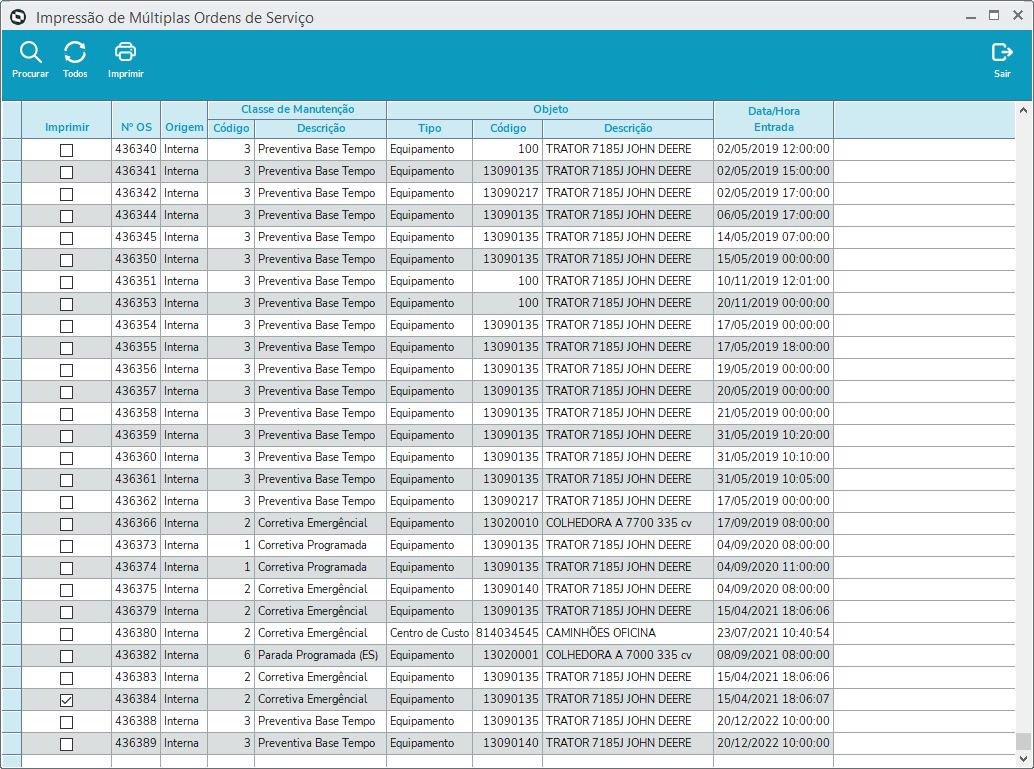Tick print checkbox for OS 436345
Viewport: 1034px width, 769px height.
tap(67, 238)
